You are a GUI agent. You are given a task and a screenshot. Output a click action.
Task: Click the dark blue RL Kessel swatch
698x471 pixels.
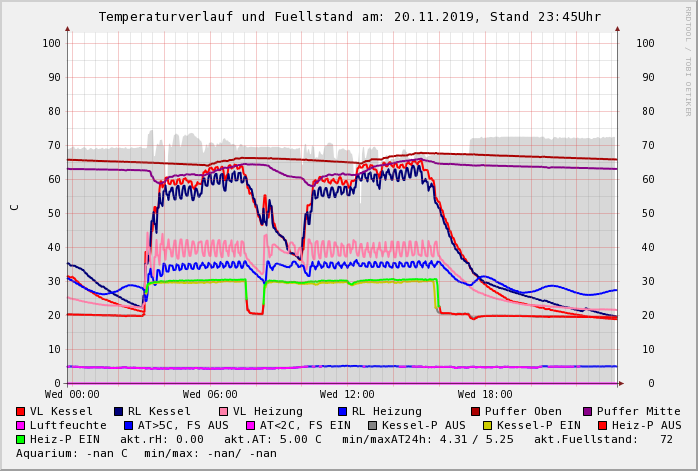119,412
